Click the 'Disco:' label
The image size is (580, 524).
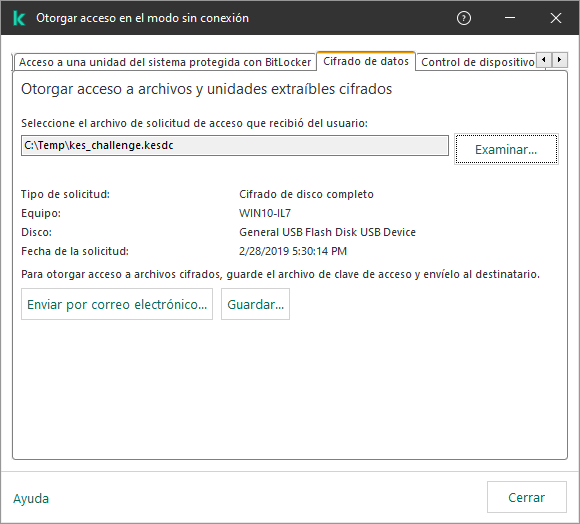(36, 232)
